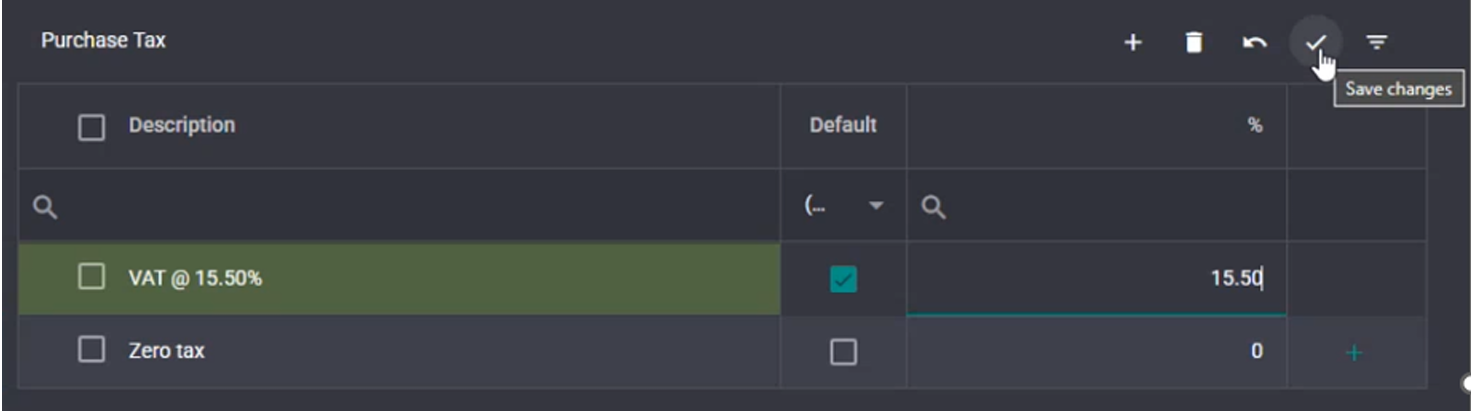Open the filter lines icon
The image size is (1471, 412).
pyautogui.click(x=1377, y=42)
